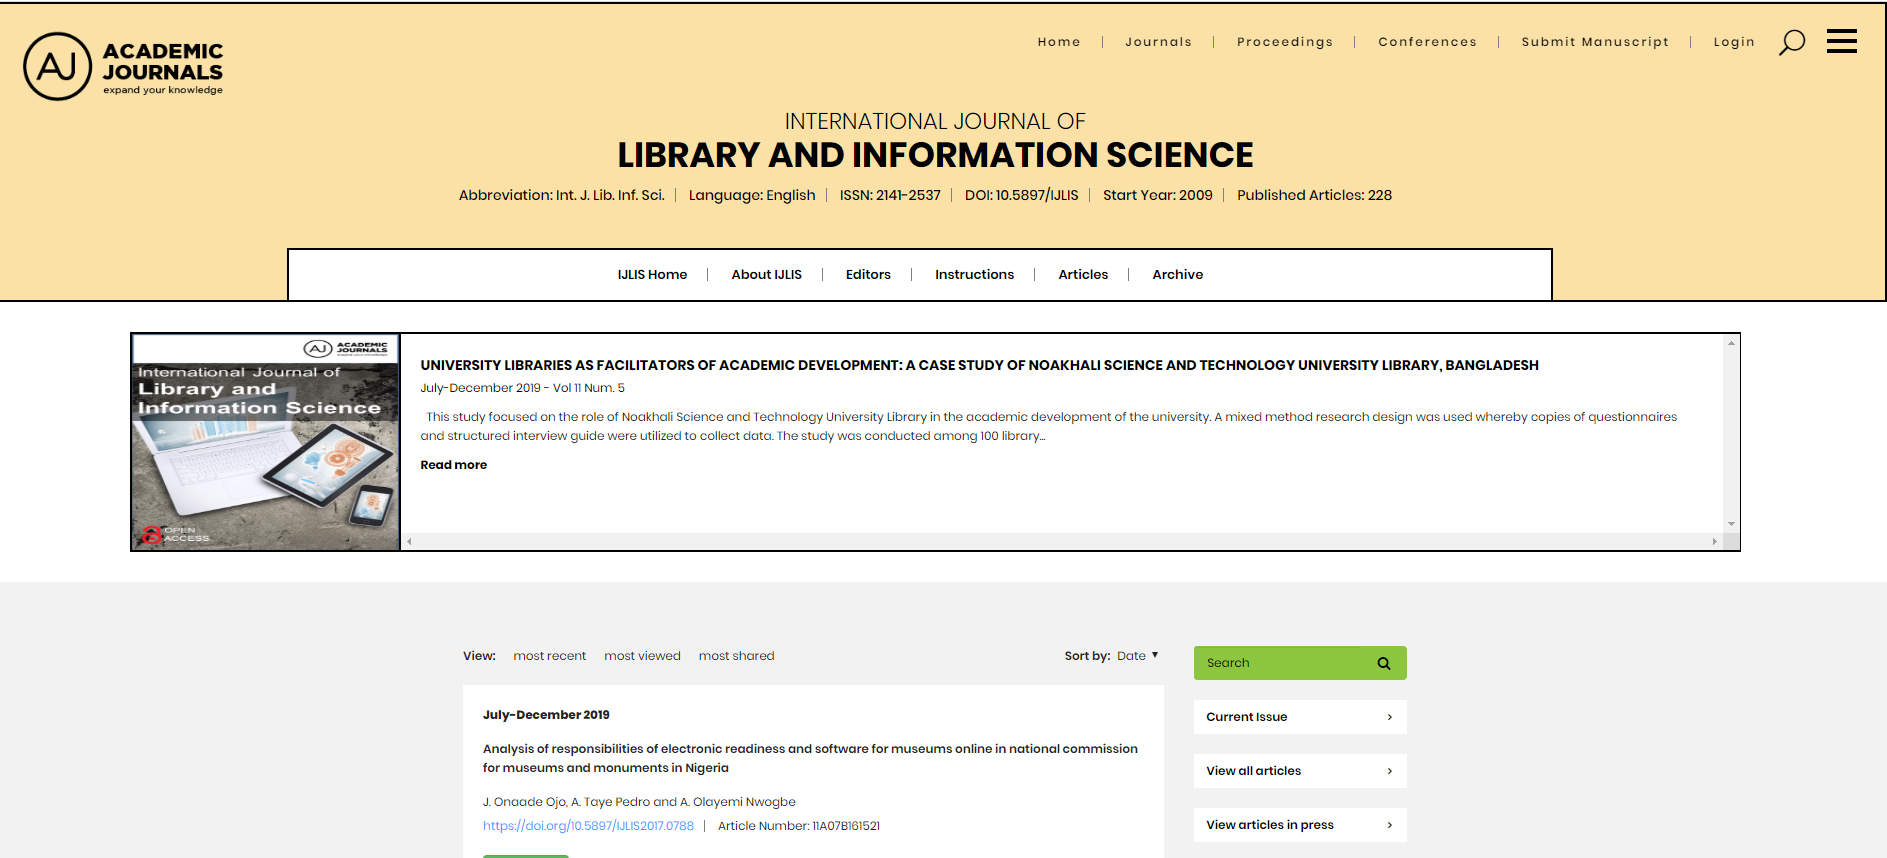Open the Journals menu item
This screenshot has height=858, width=1887.
click(x=1158, y=42)
